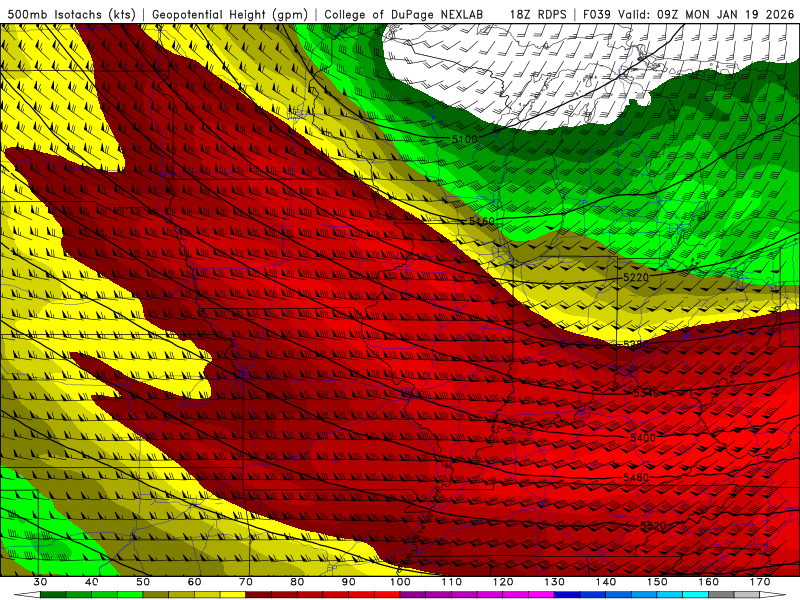The image size is (800, 600).
Task: Click the 5220 height contour label
Action: point(636,278)
